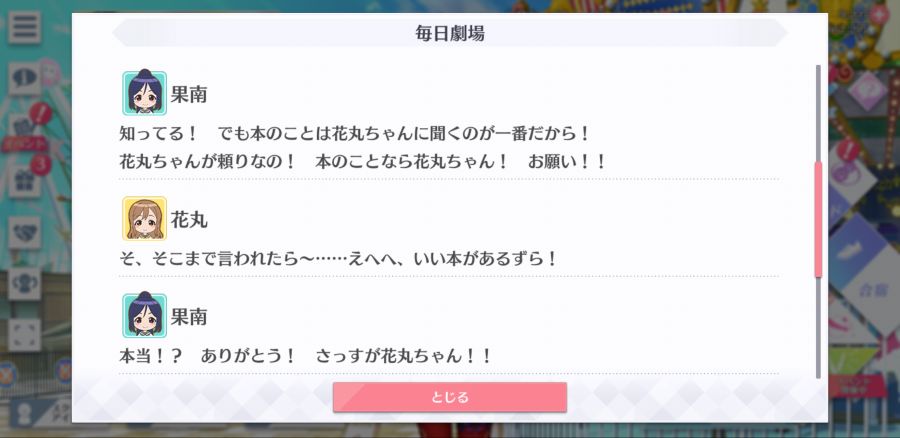
Task: Open the trophy goals icon
Action: 24,284
